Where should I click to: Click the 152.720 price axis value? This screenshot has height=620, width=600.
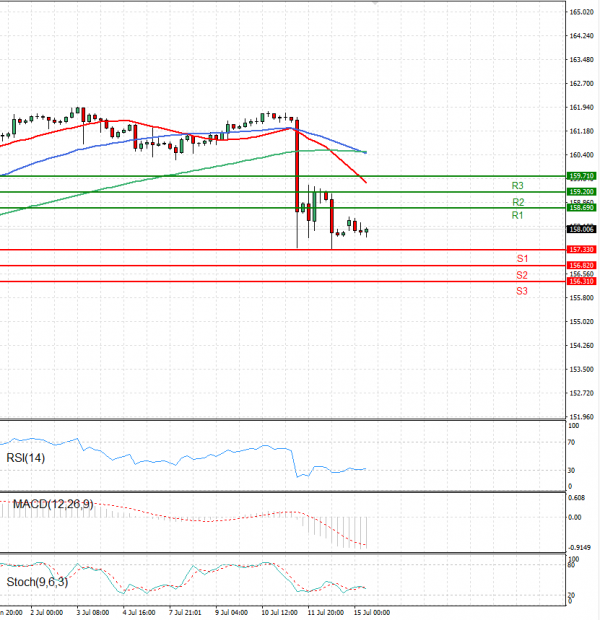pos(581,393)
